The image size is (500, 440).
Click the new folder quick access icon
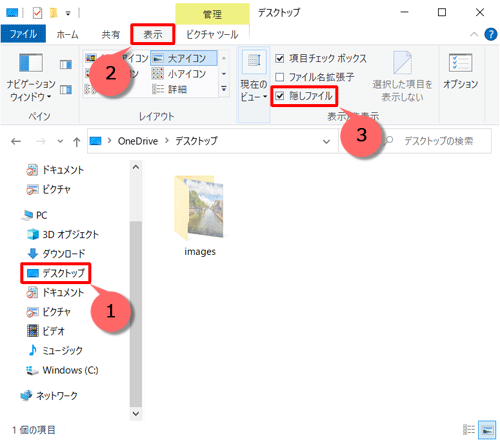pos(54,13)
